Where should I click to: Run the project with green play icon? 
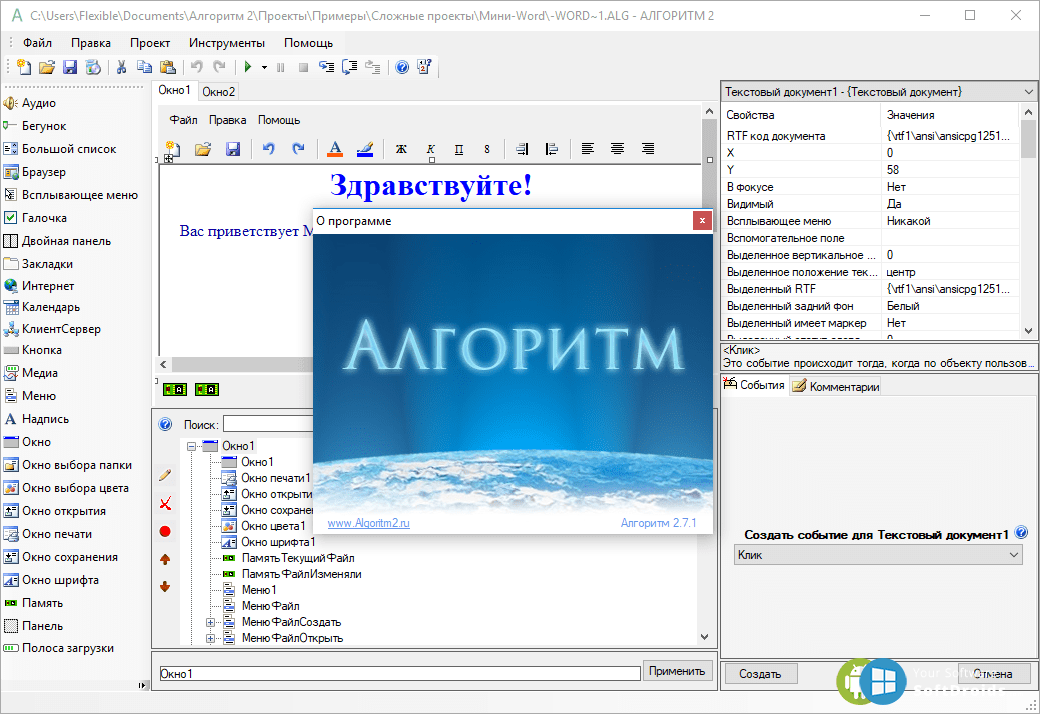[x=248, y=66]
